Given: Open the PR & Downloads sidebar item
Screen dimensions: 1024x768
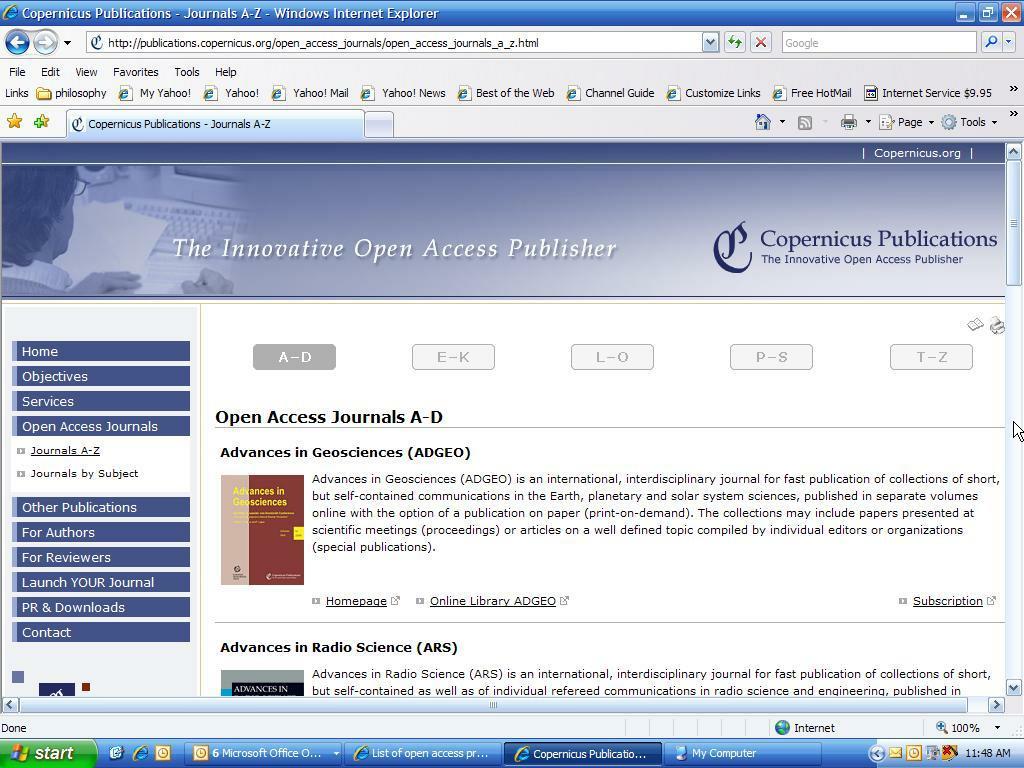Looking at the screenshot, I should [x=101, y=607].
